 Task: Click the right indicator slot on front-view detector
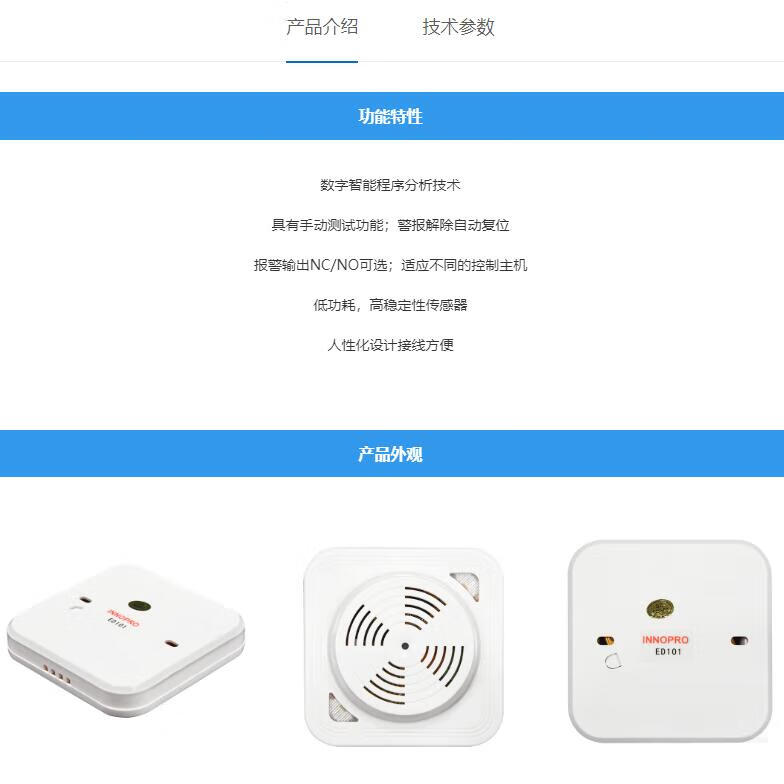pyautogui.click(x=739, y=640)
